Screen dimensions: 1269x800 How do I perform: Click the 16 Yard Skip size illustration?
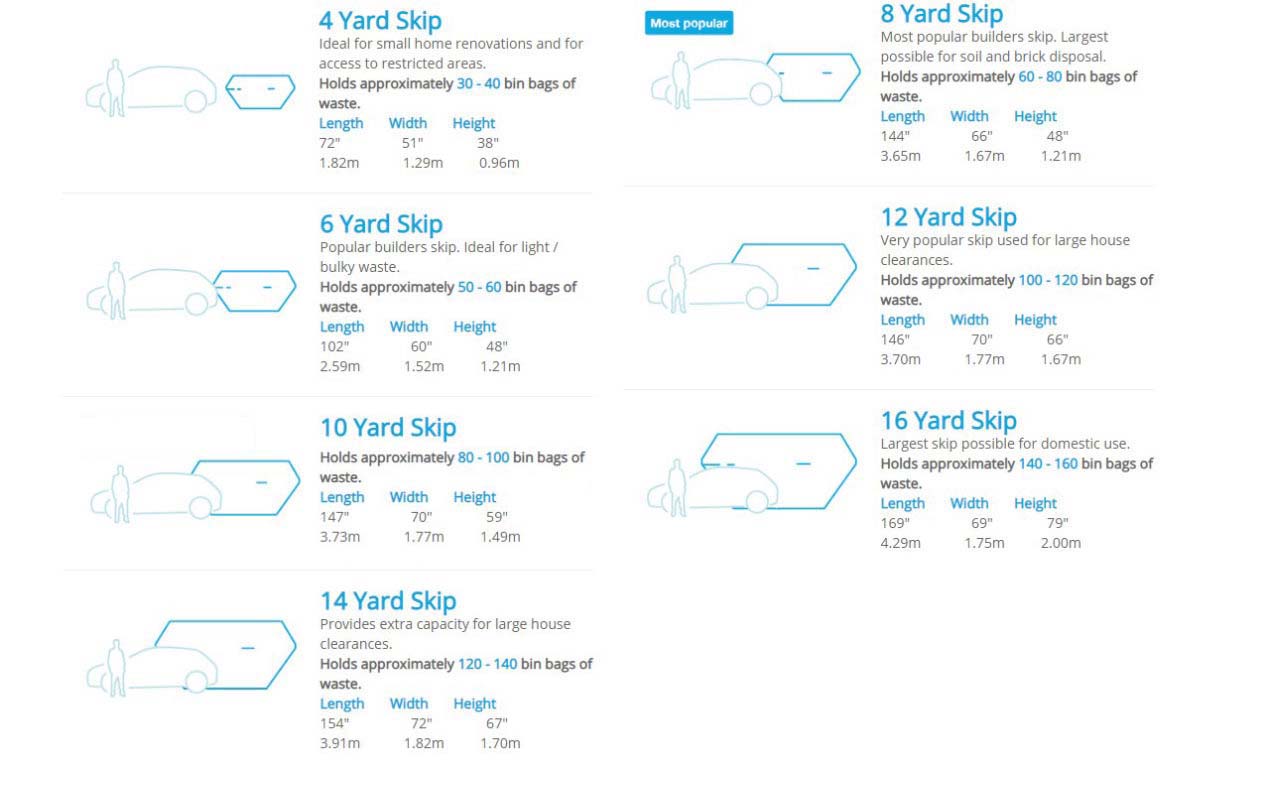752,472
